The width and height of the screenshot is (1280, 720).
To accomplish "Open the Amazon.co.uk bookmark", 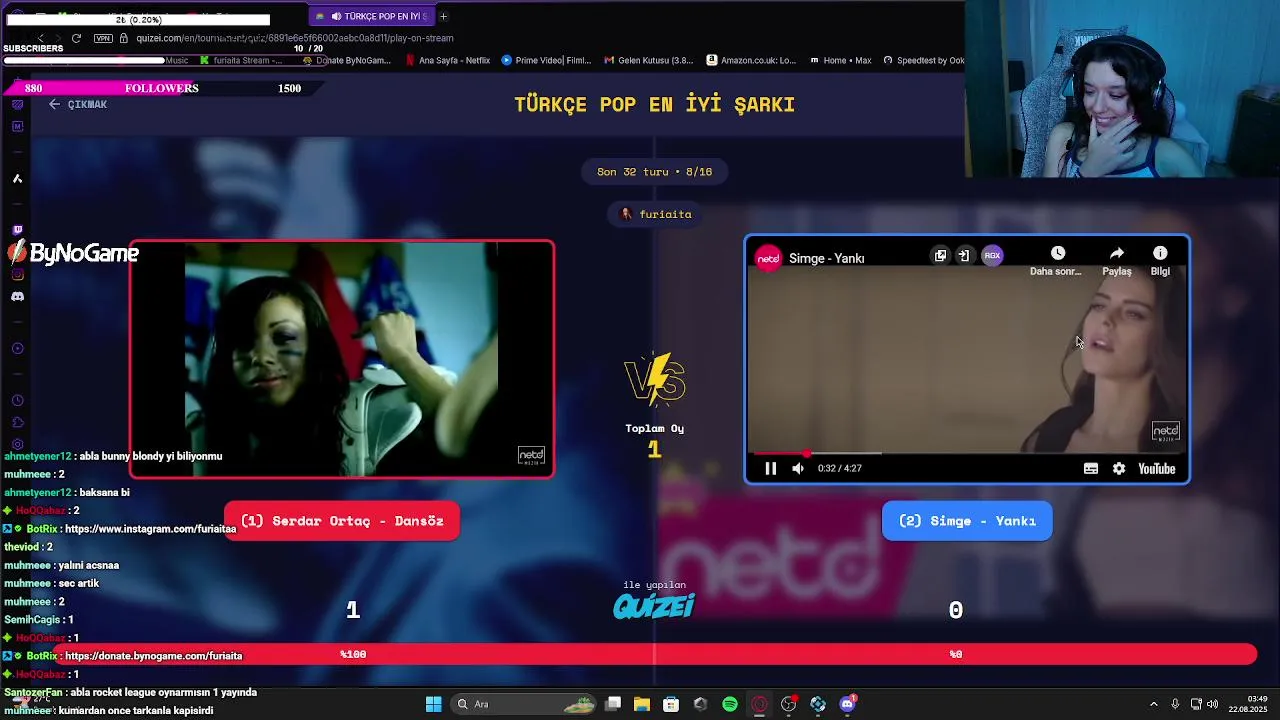I will tap(751, 60).
